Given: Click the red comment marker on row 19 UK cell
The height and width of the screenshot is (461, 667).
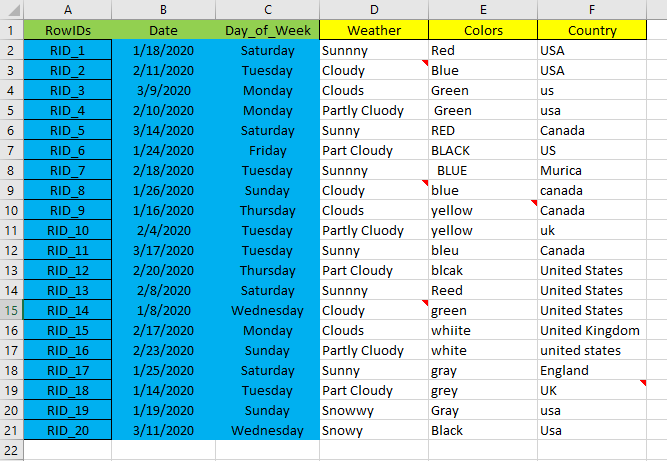Looking at the screenshot, I should tap(642, 383).
